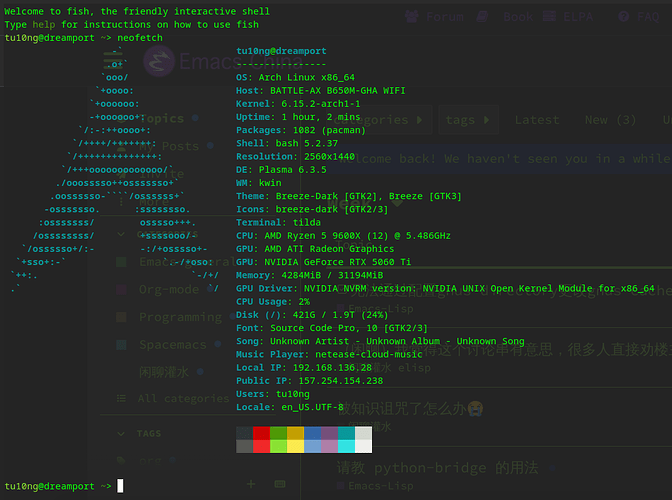This screenshot has height=500, width=672.
Task: Collapse the TAGS sidebar section chevron
Action: click(x=121, y=434)
